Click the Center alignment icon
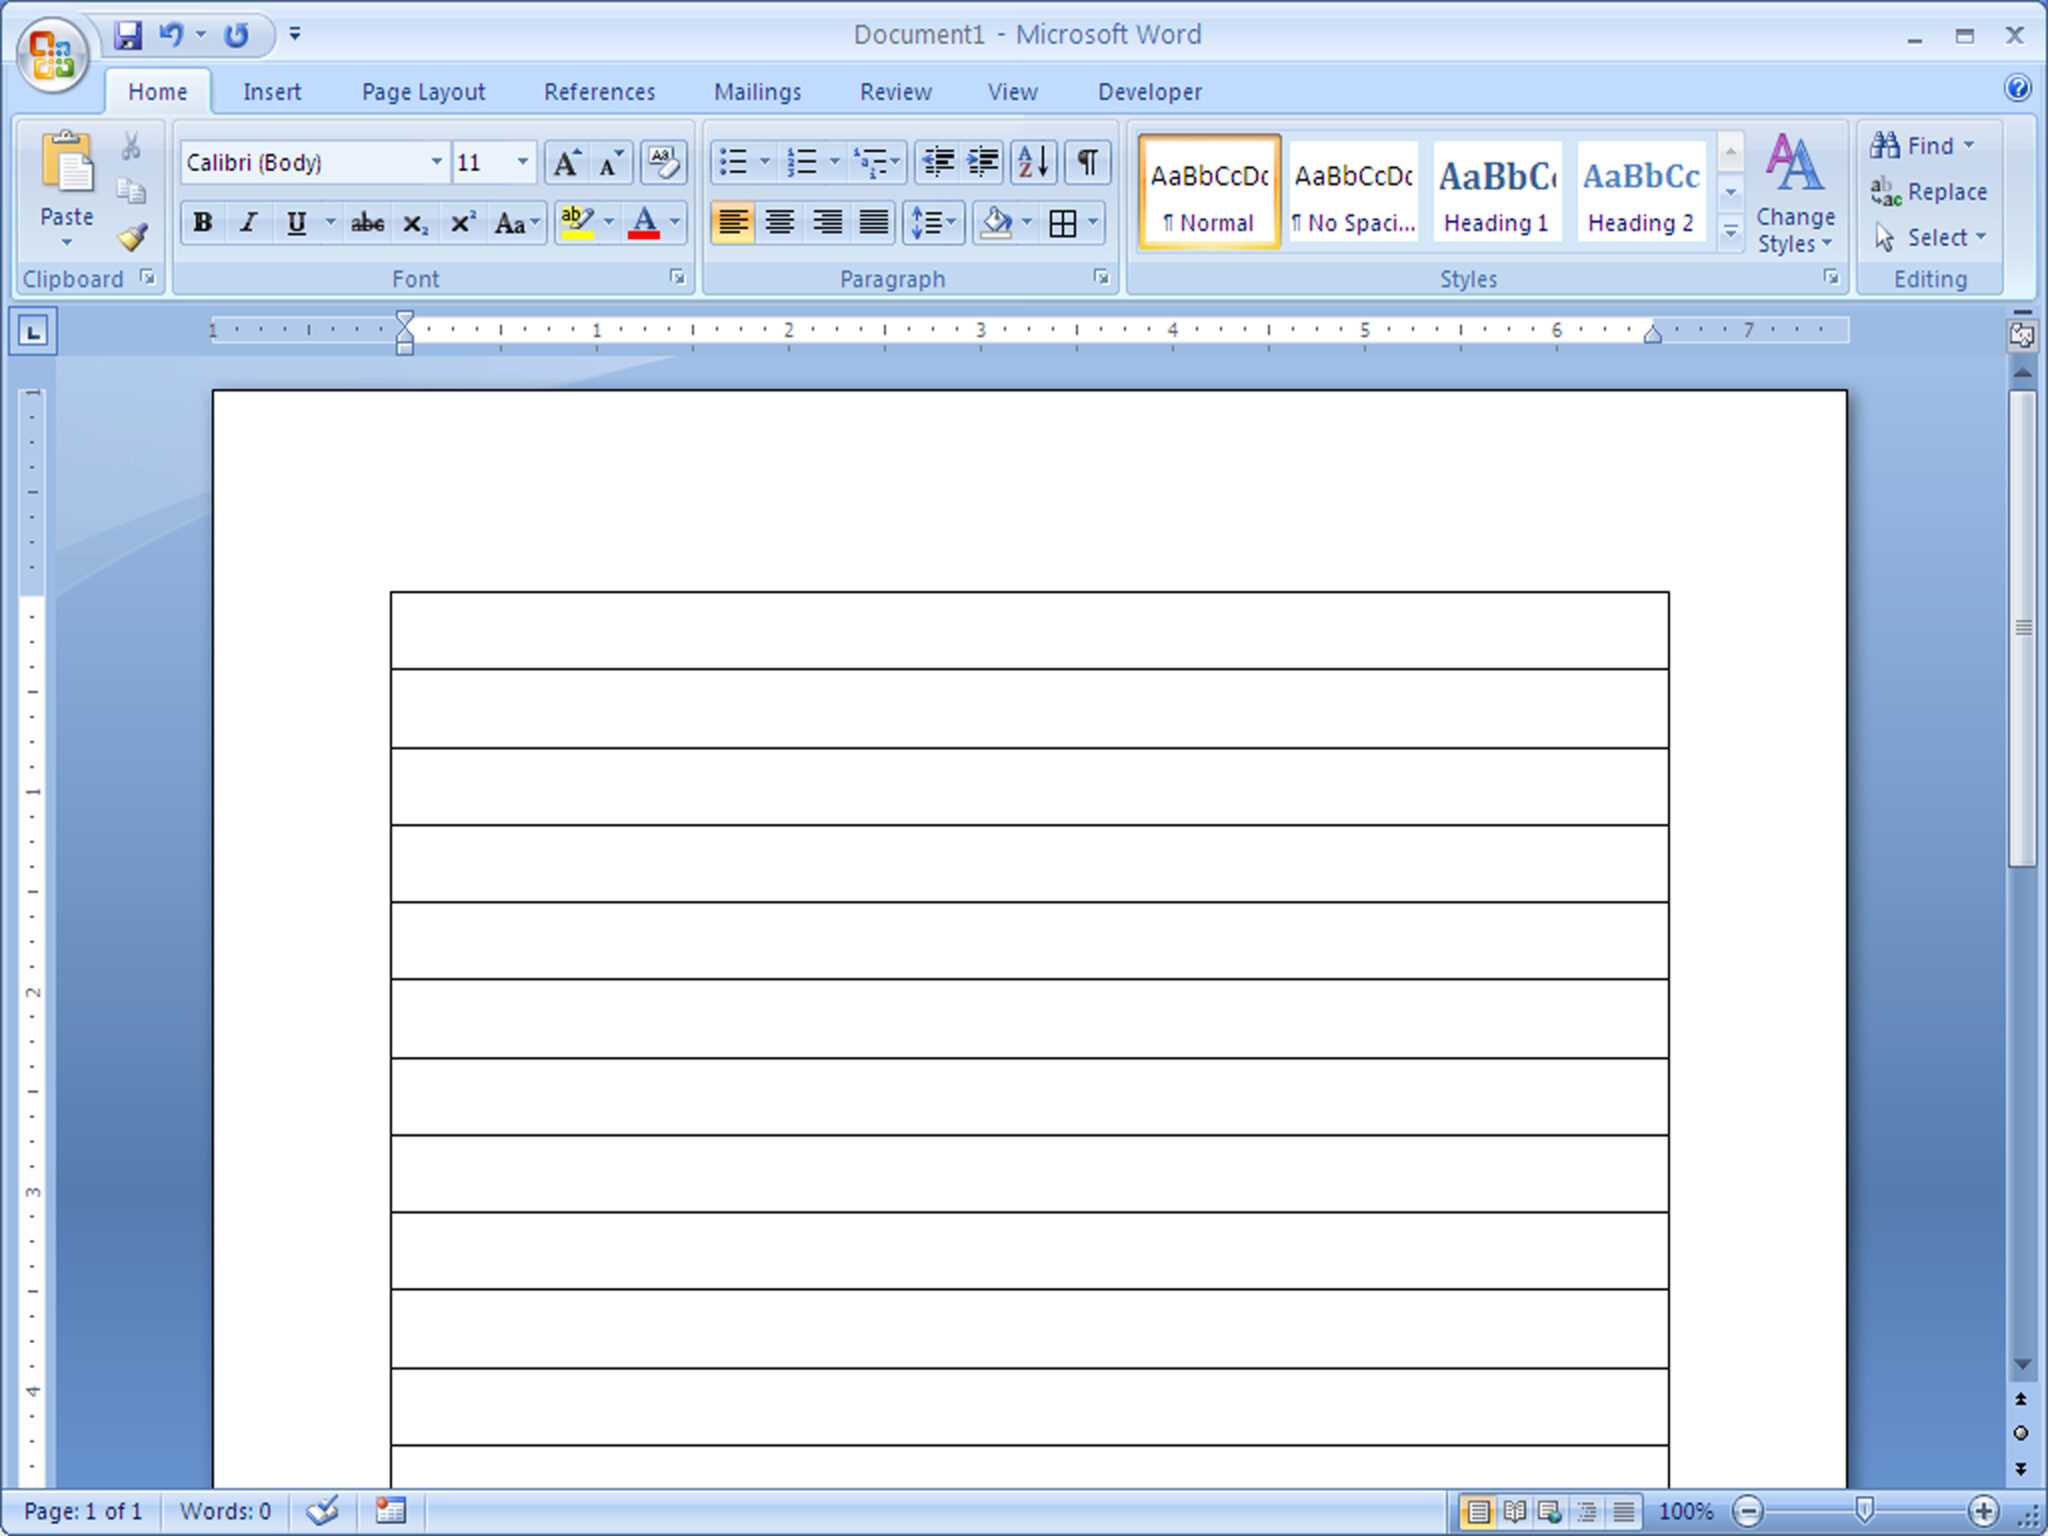Image resolution: width=2048 pixels, height=1536 pixels. click(779, 223)
